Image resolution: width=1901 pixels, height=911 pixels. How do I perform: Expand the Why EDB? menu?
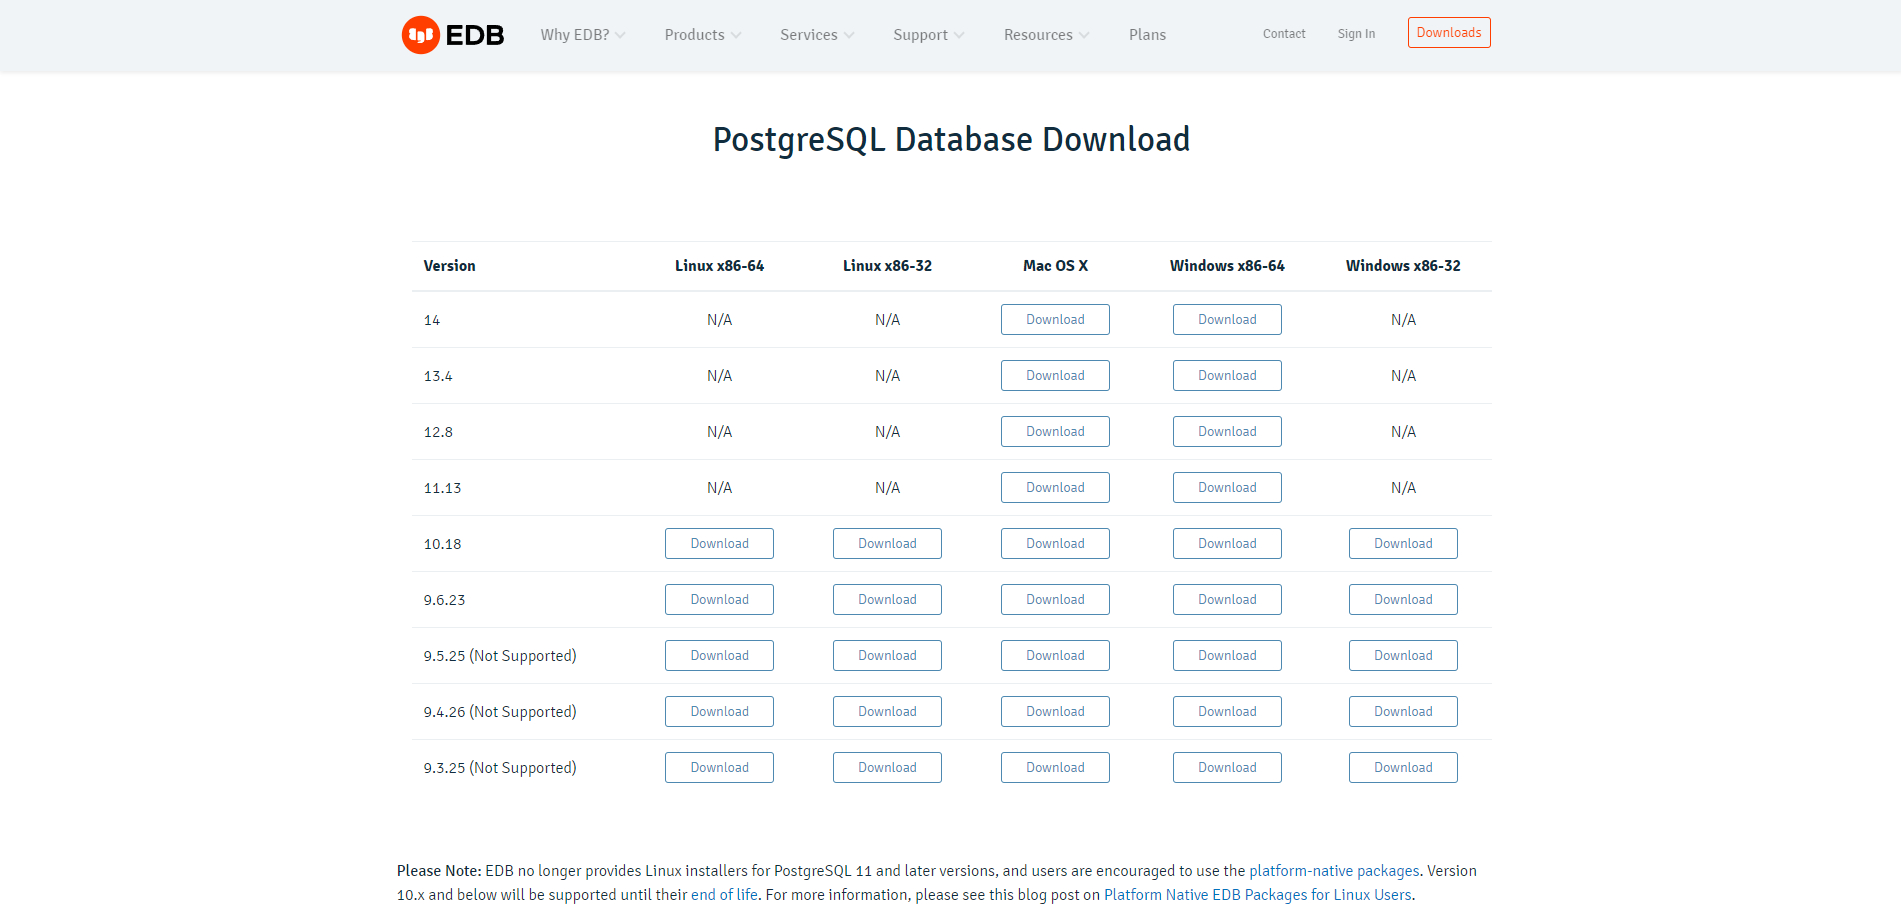click(583, 35)
